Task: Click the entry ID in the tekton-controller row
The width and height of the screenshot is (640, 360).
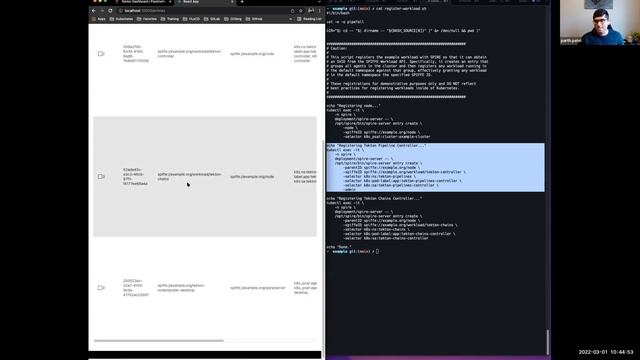Action: 136,54
